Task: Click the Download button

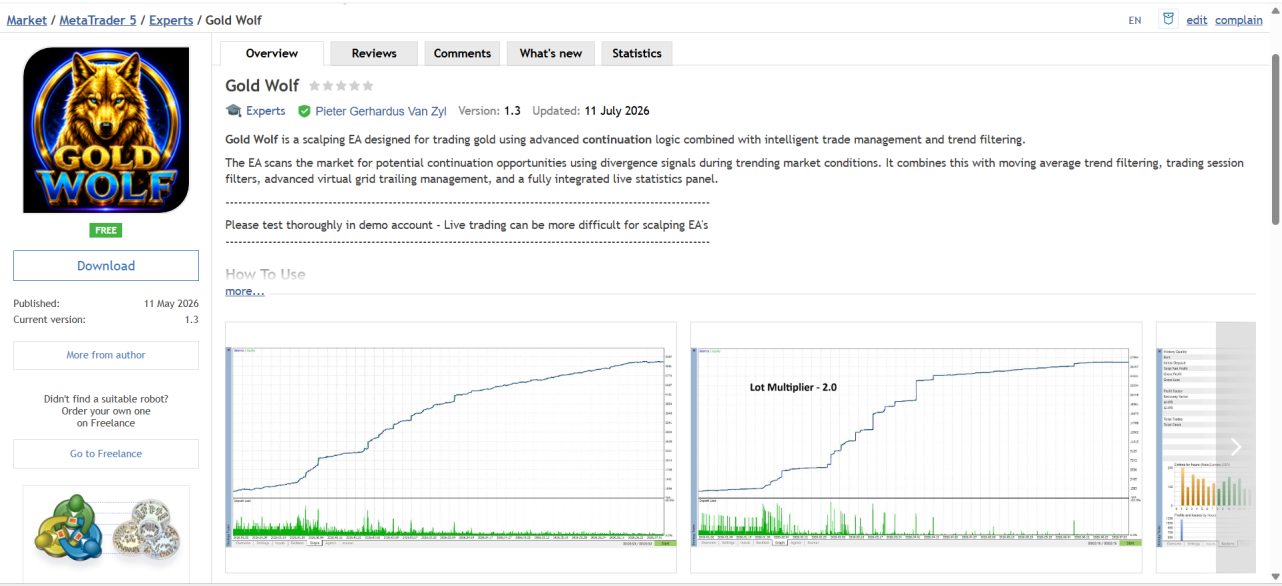Action: (x=106, y=266)
